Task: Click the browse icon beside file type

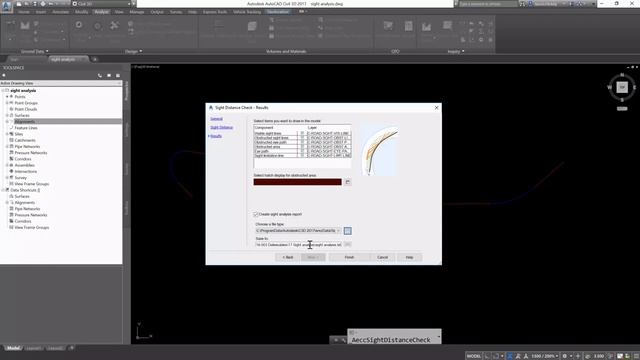Action: point(347,231)
